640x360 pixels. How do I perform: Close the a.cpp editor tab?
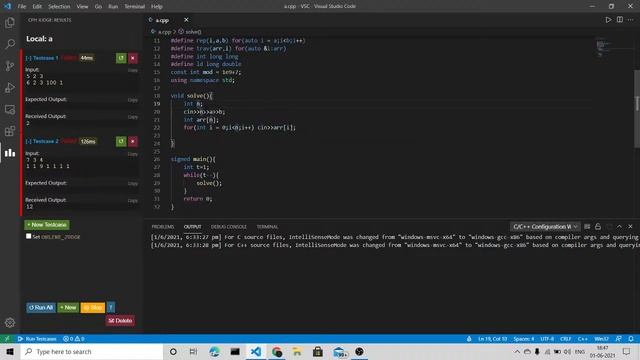[186, 20]
